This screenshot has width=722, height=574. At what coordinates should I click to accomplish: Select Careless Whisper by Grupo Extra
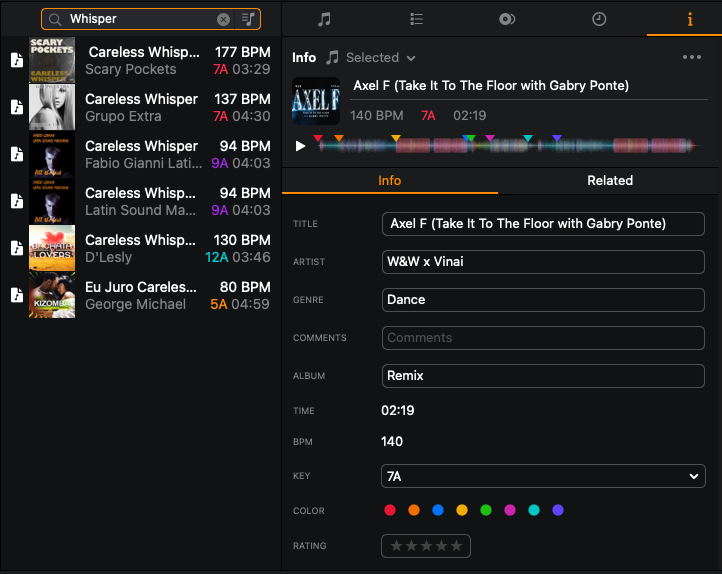[140, 107]
